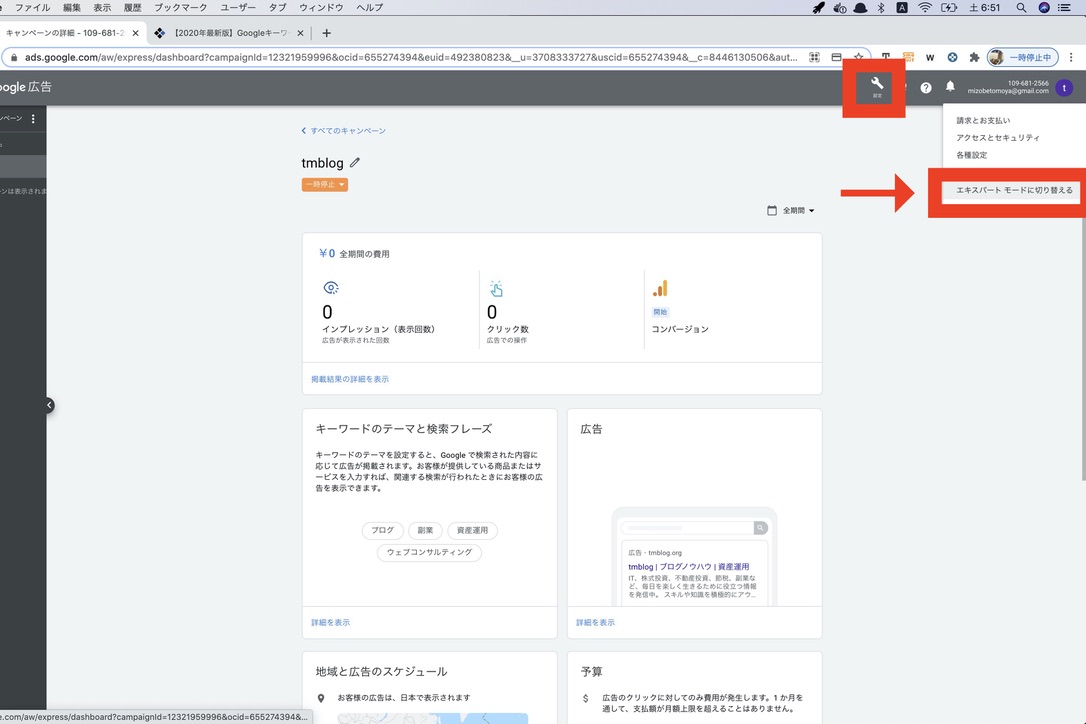
Task: Click the URL address bar
Action: [x=411, y=57]
